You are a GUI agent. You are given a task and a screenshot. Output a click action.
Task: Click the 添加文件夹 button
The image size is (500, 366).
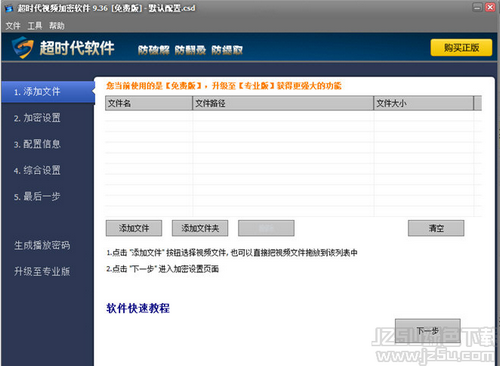(200, 228)
